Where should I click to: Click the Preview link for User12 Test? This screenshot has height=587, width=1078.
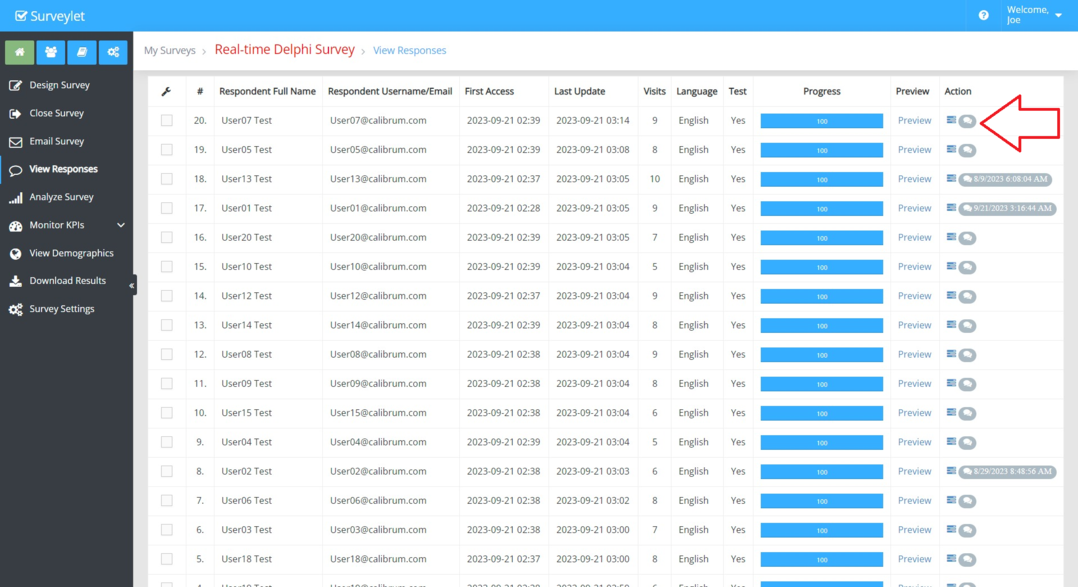click(914, 296)
